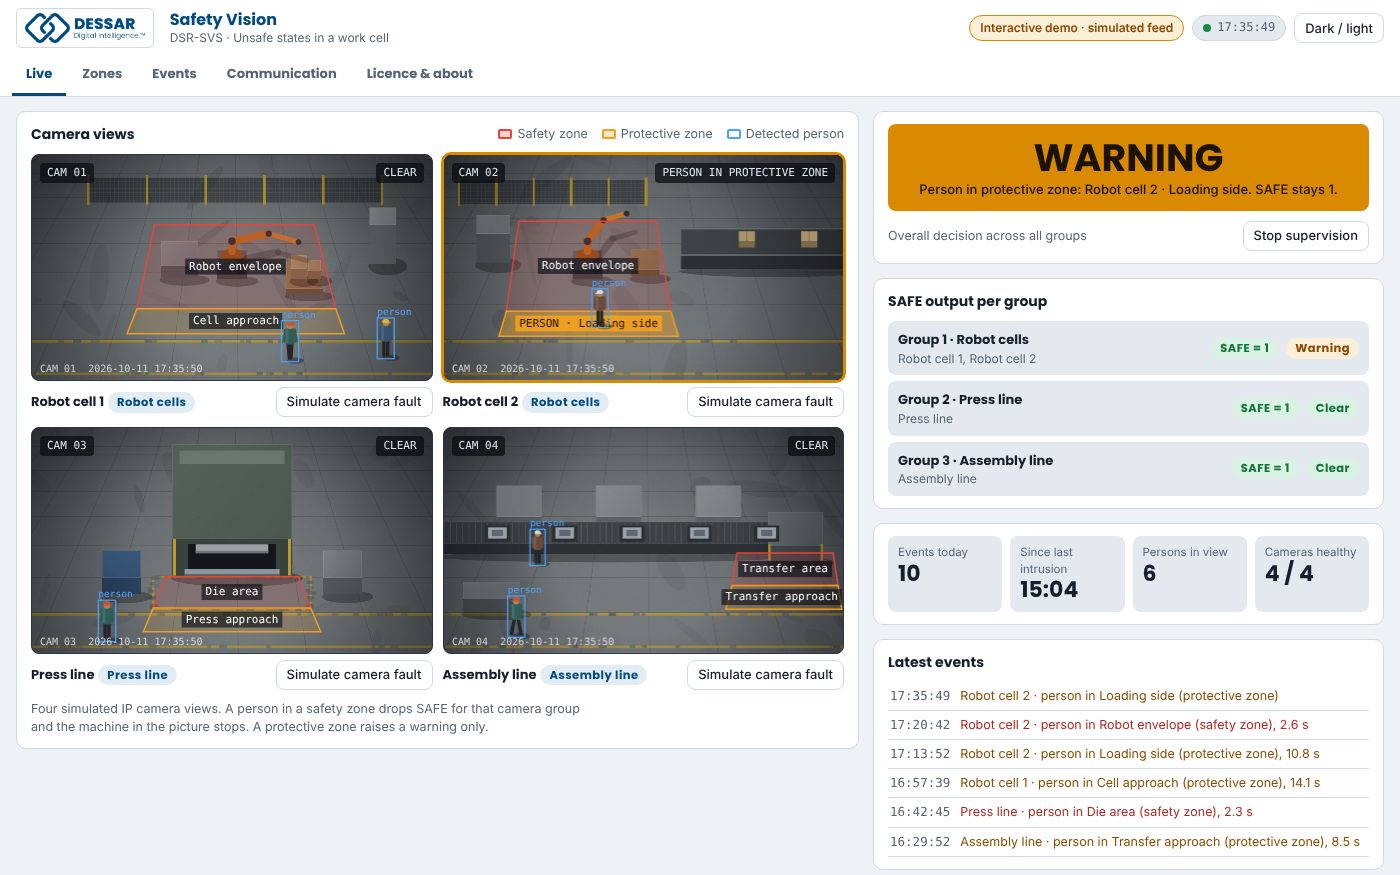Go to the Communication tab
The image size is (1400, 875).
coord(281,73)
